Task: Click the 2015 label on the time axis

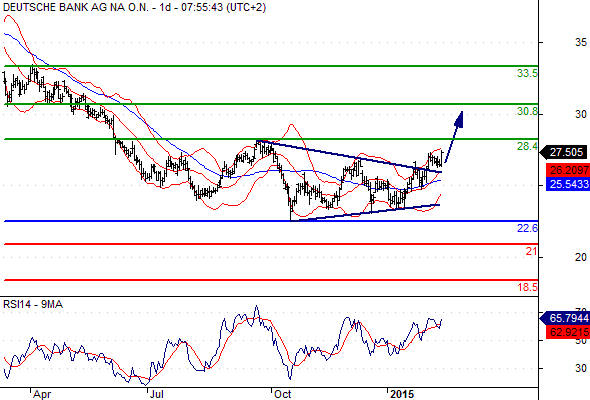Action: point(402,394)
